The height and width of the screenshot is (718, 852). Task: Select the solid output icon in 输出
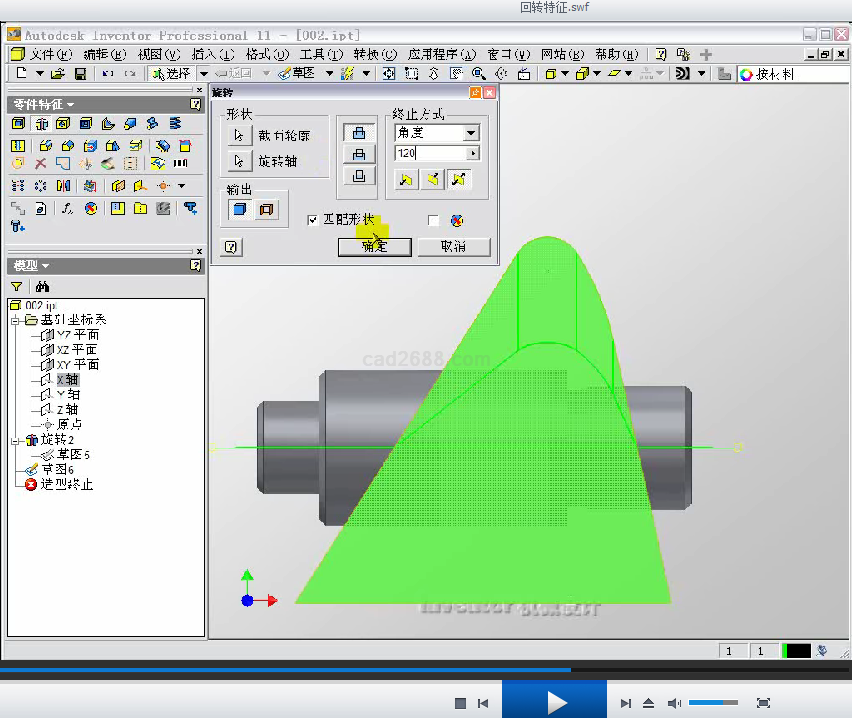click(x=240, y=209)
